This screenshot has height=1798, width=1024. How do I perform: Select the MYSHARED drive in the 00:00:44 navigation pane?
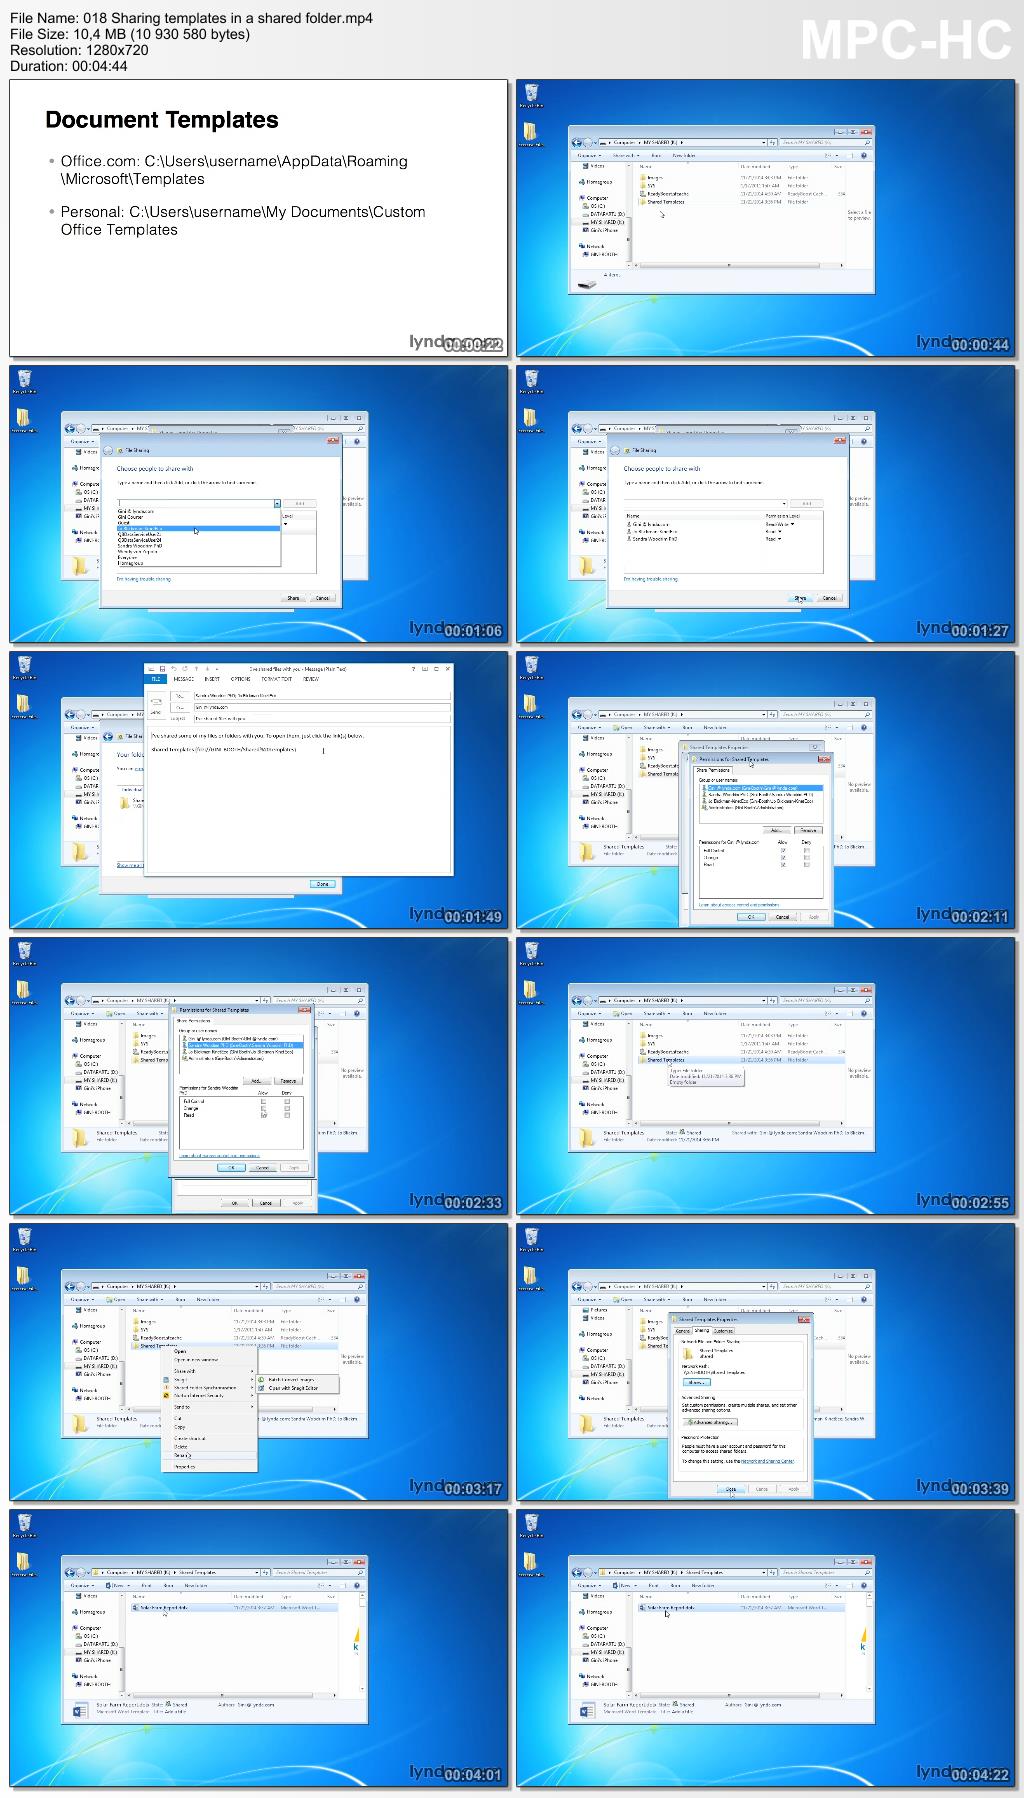[602, 222]
